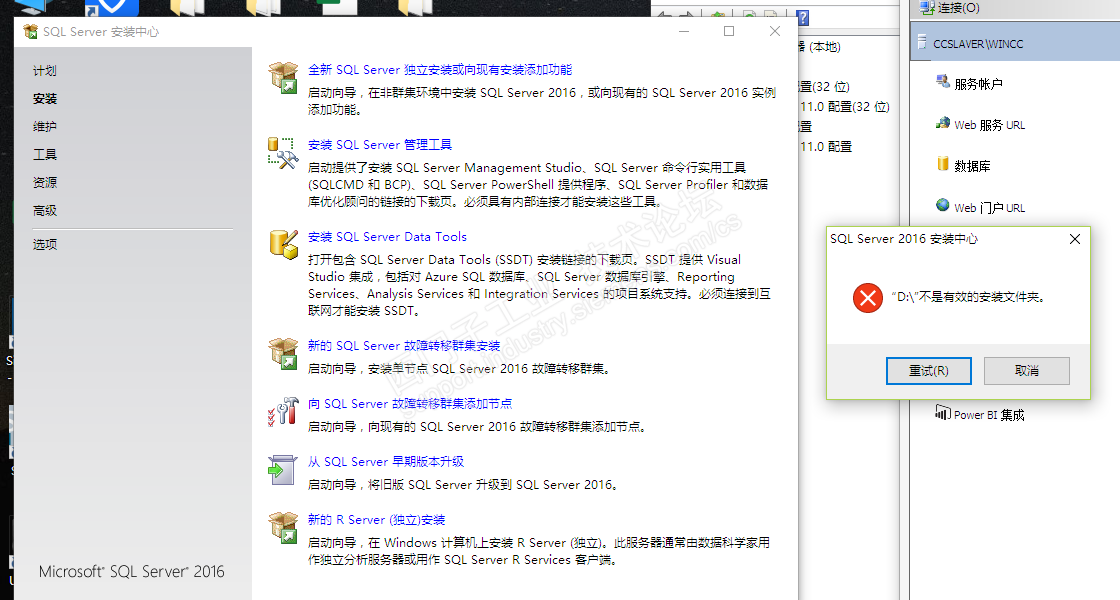1120x600 pixels.
Task: Close the SQL Server 2016 安装中心 error dialog
Action: [1074, 239]
